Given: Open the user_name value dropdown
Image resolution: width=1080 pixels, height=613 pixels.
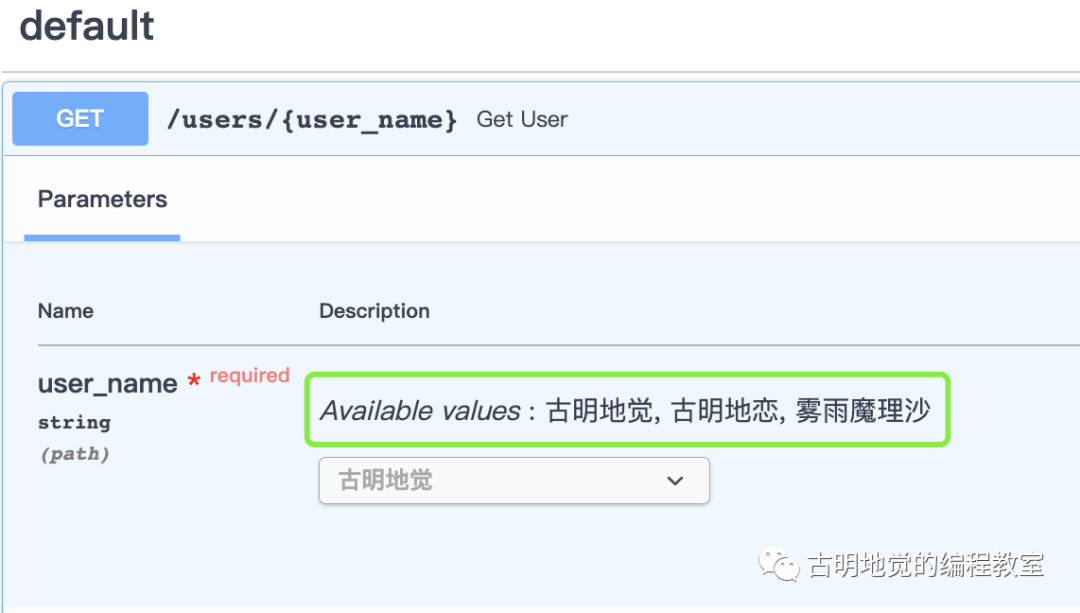Looking at the screenshot, I should [x=514, y=480].
